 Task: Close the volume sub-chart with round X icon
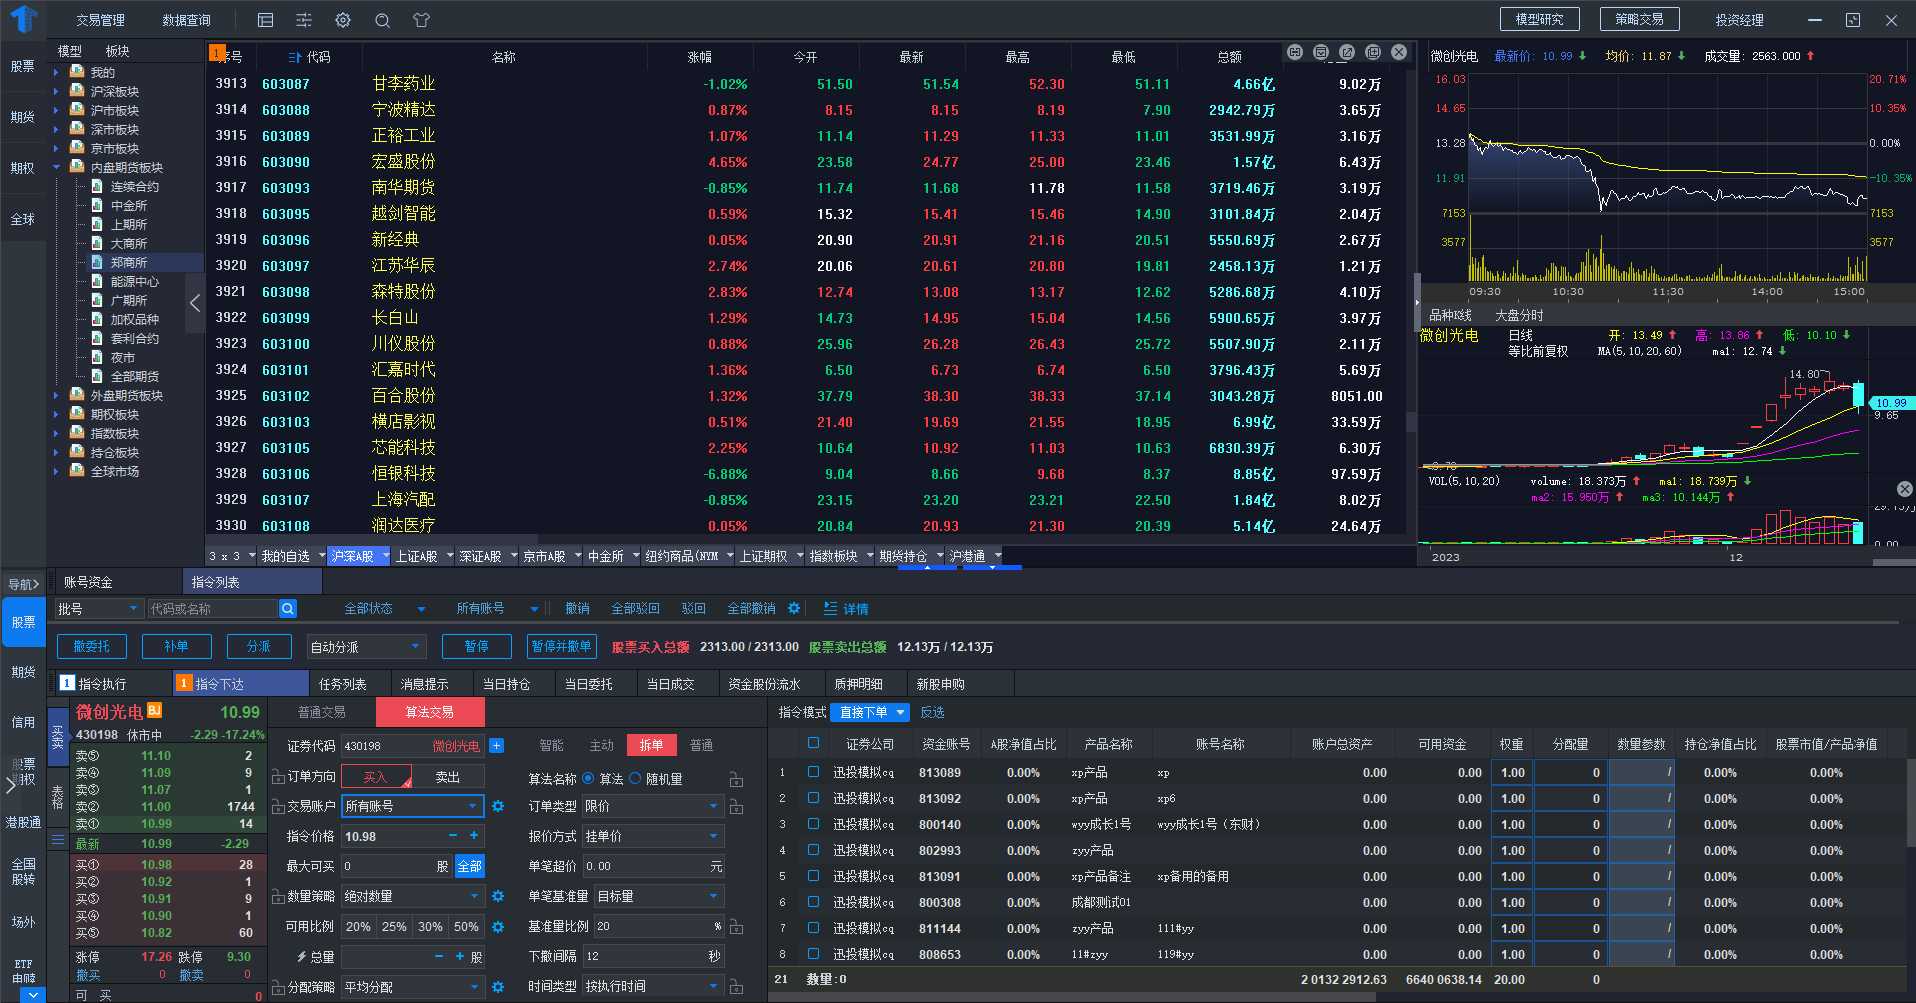(x=1905, y=489)
